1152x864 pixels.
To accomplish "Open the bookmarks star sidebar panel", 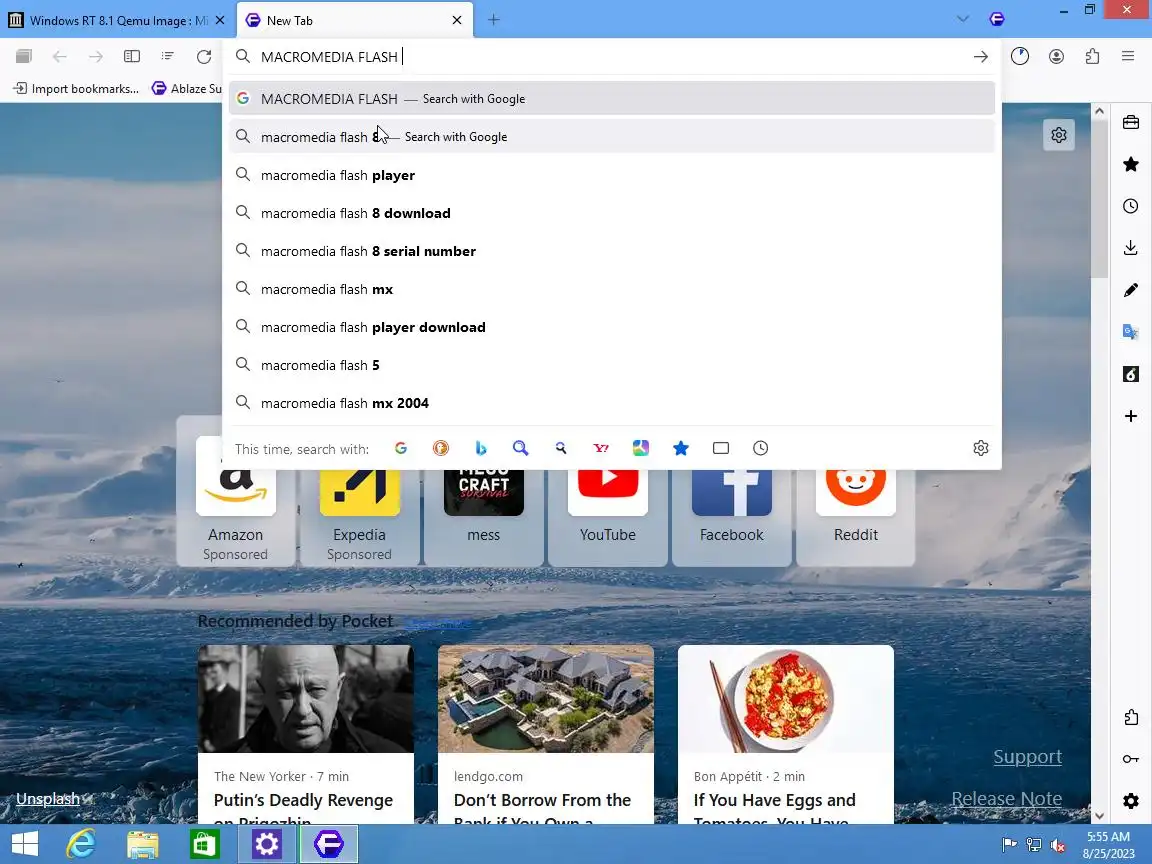I will [1131, 165].
